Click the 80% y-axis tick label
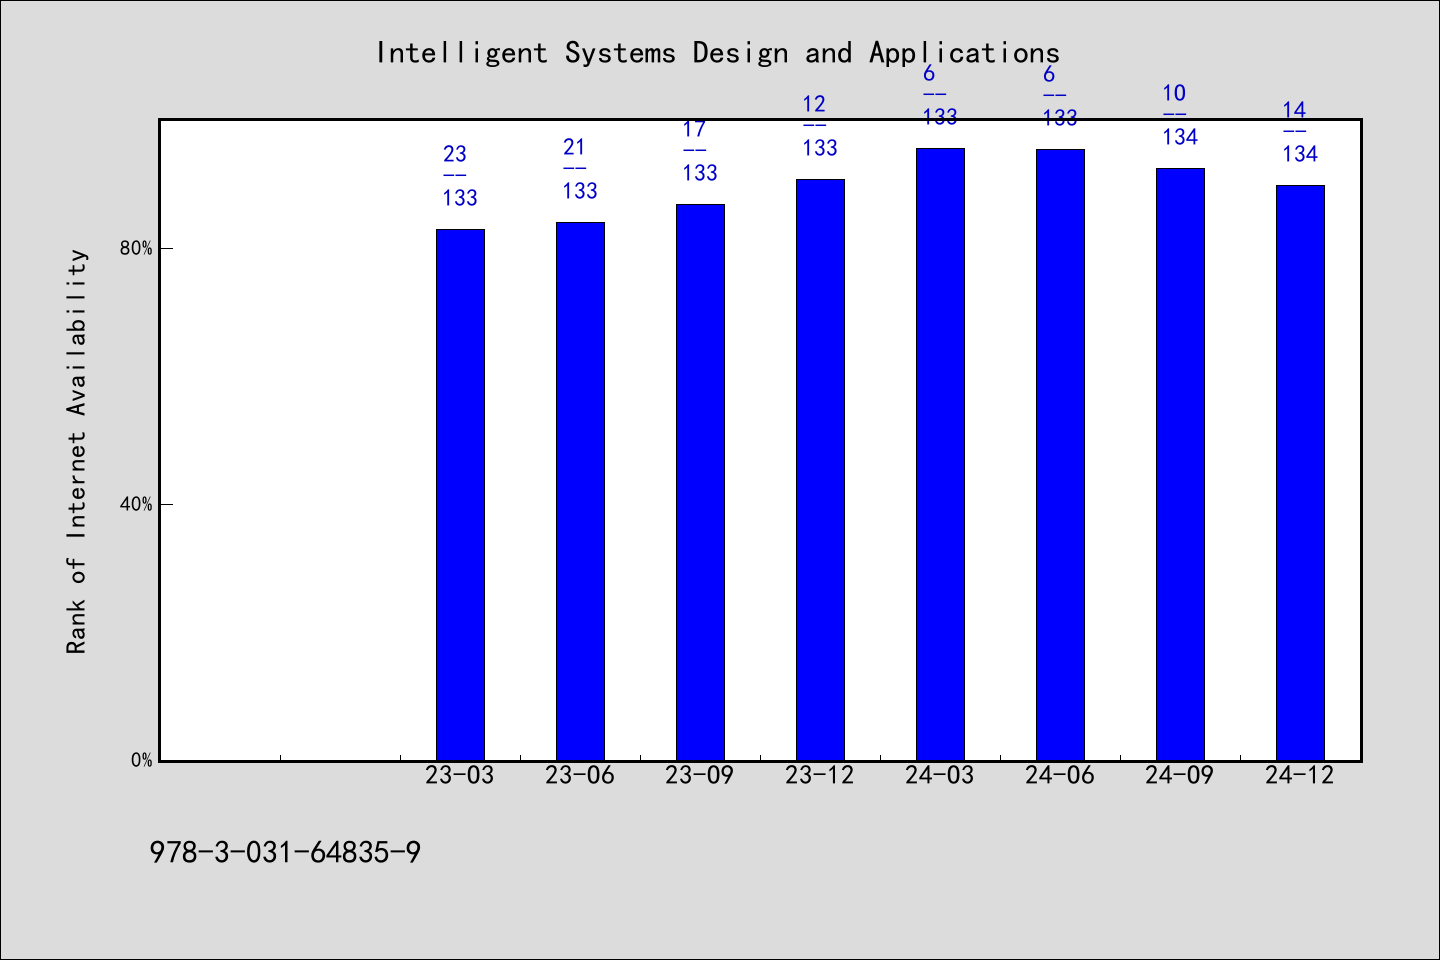 (137, 248)
